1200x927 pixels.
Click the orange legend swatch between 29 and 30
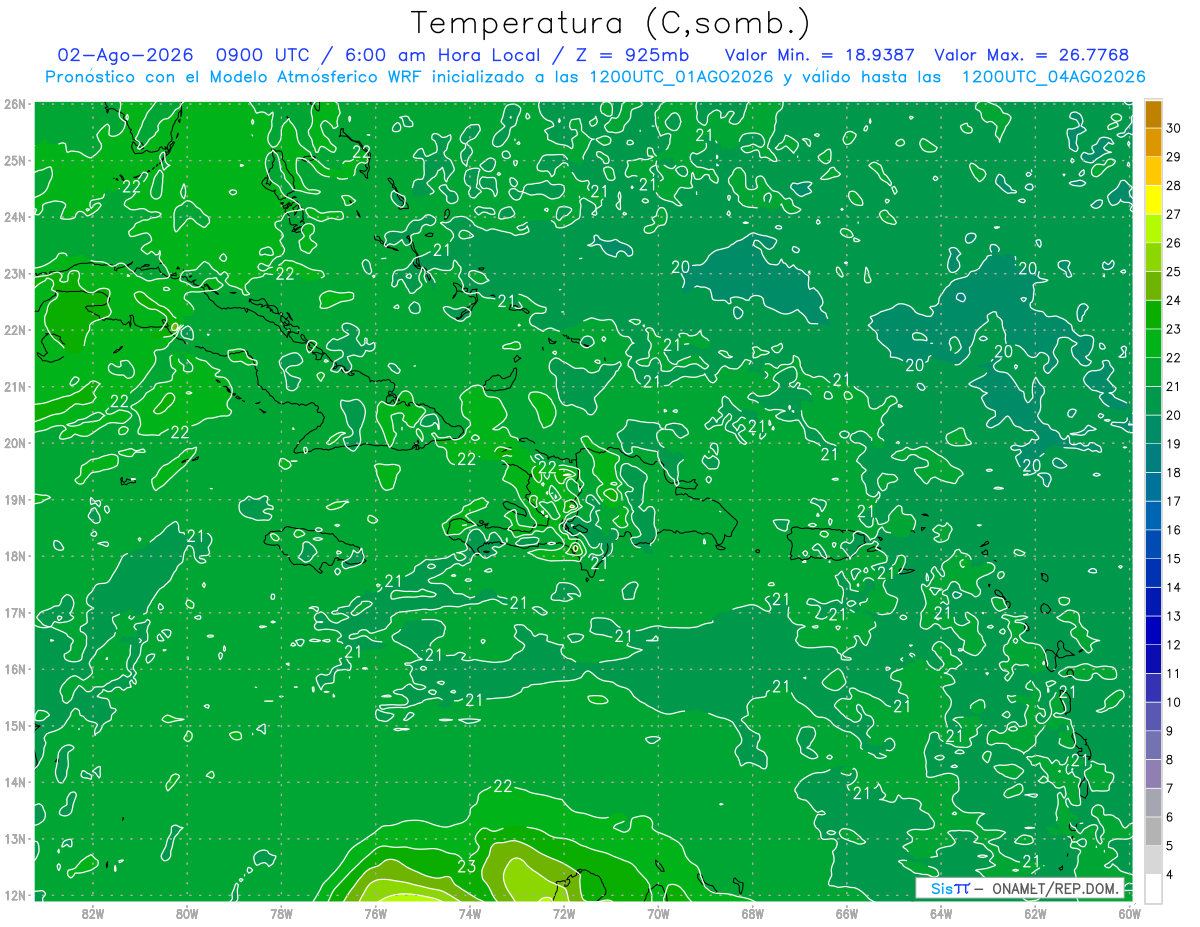pyautogui.click(x=1153, y=143)
